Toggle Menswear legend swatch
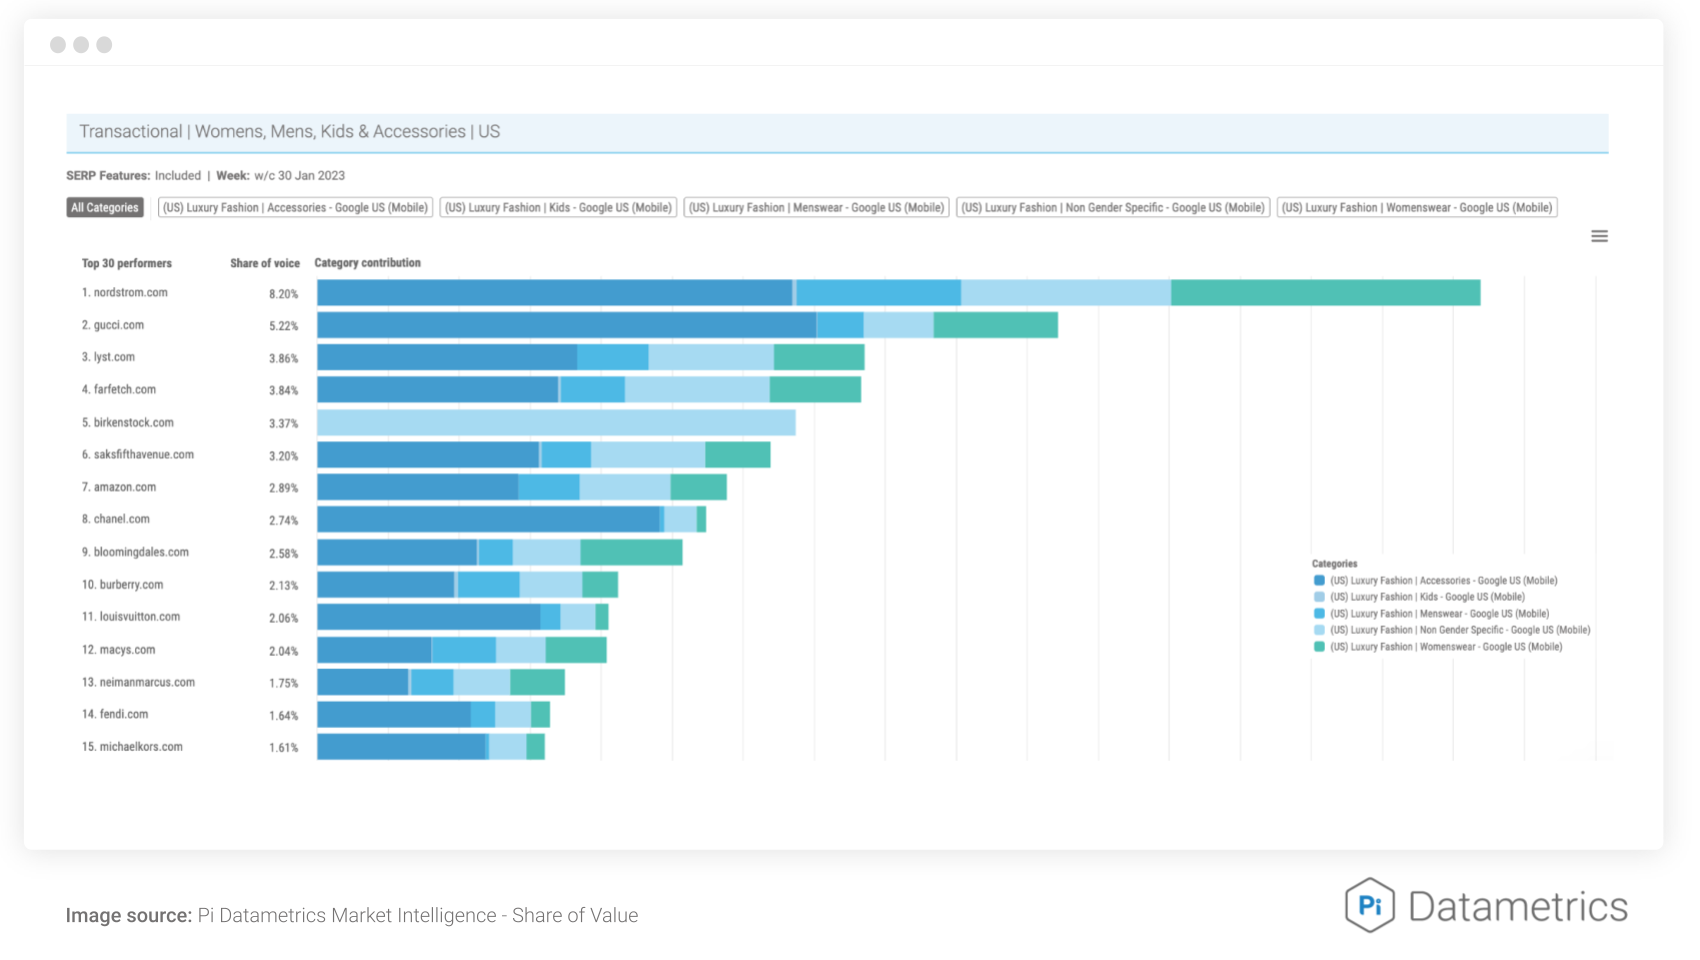This screenshot has width=1700, height=960. tap(1319, 613)
